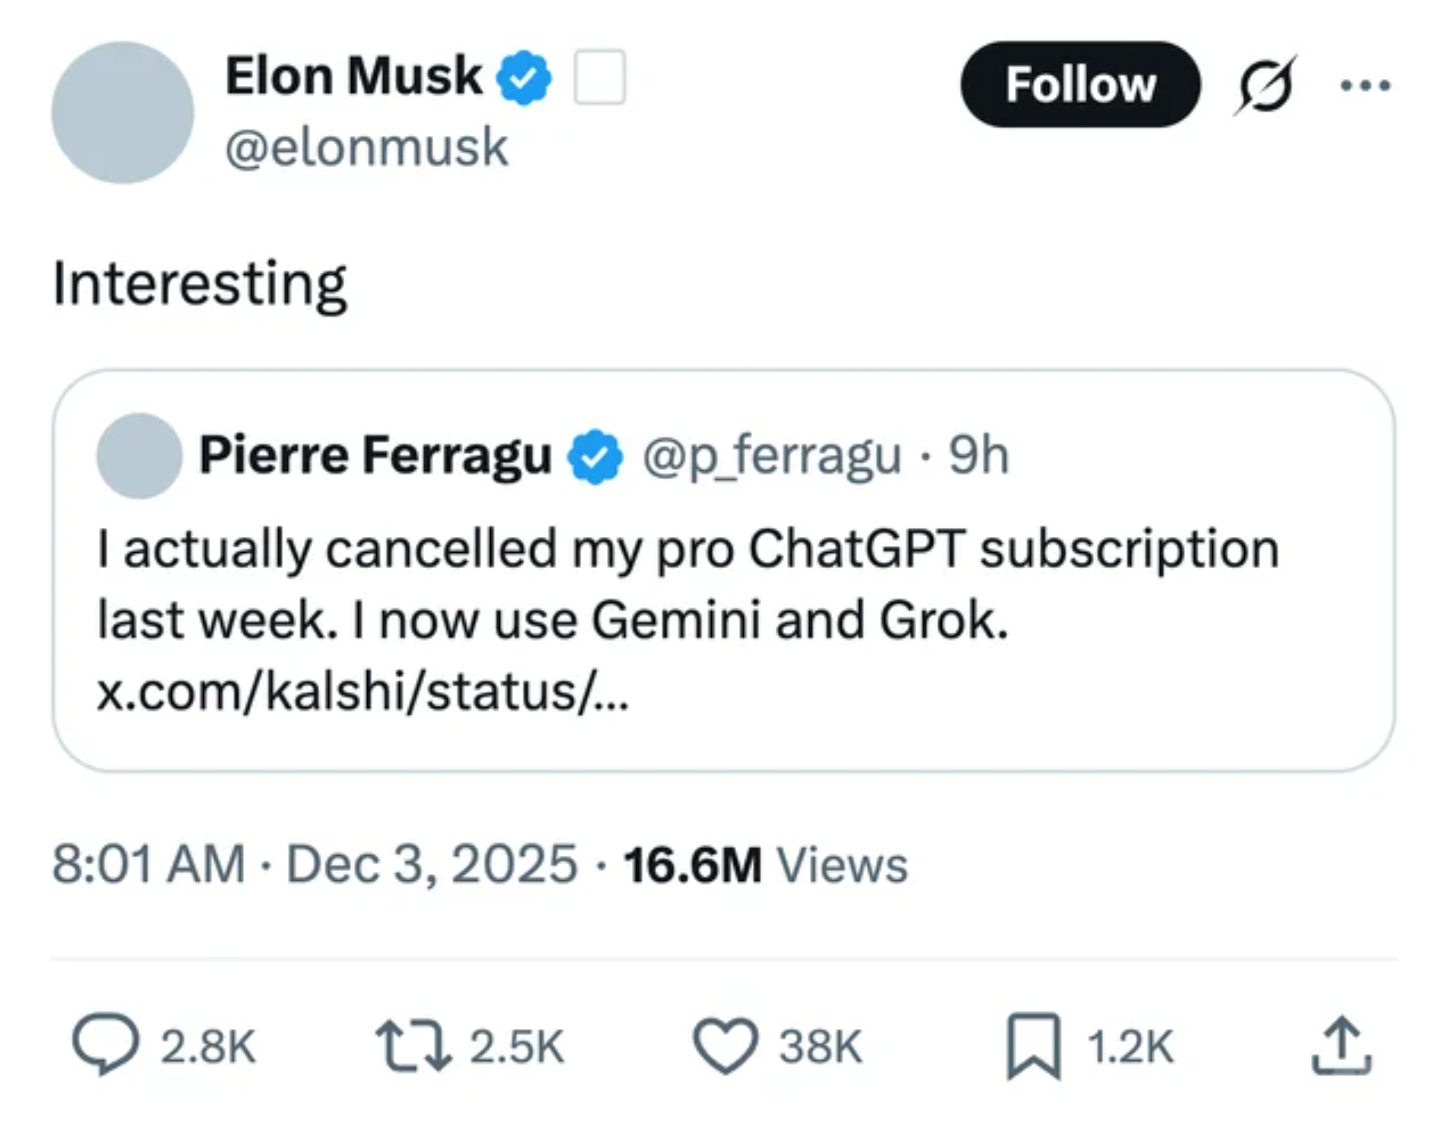Open the x.com/kalshi/status link
The image size is (1434, 1124).
(362, 691)
